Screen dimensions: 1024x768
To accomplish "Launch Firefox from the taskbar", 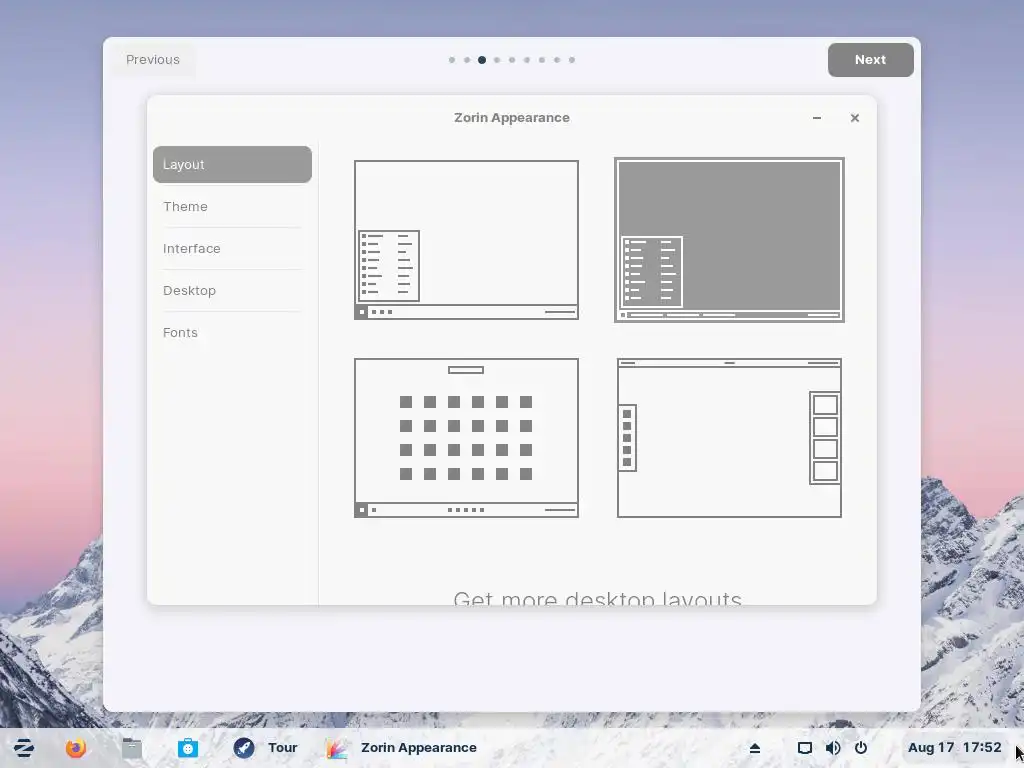I will pyautogui.click(x=76, y=748).
